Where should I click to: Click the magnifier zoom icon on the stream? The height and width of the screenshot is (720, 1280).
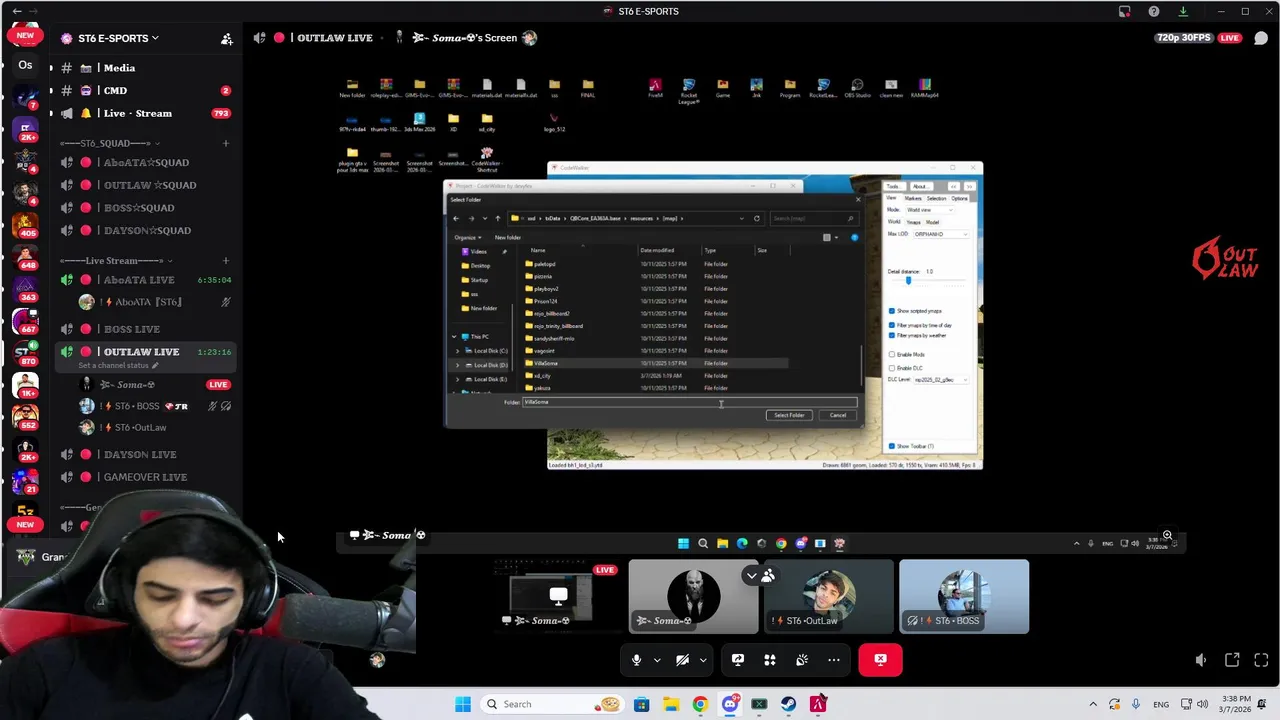pos(1167,536)
